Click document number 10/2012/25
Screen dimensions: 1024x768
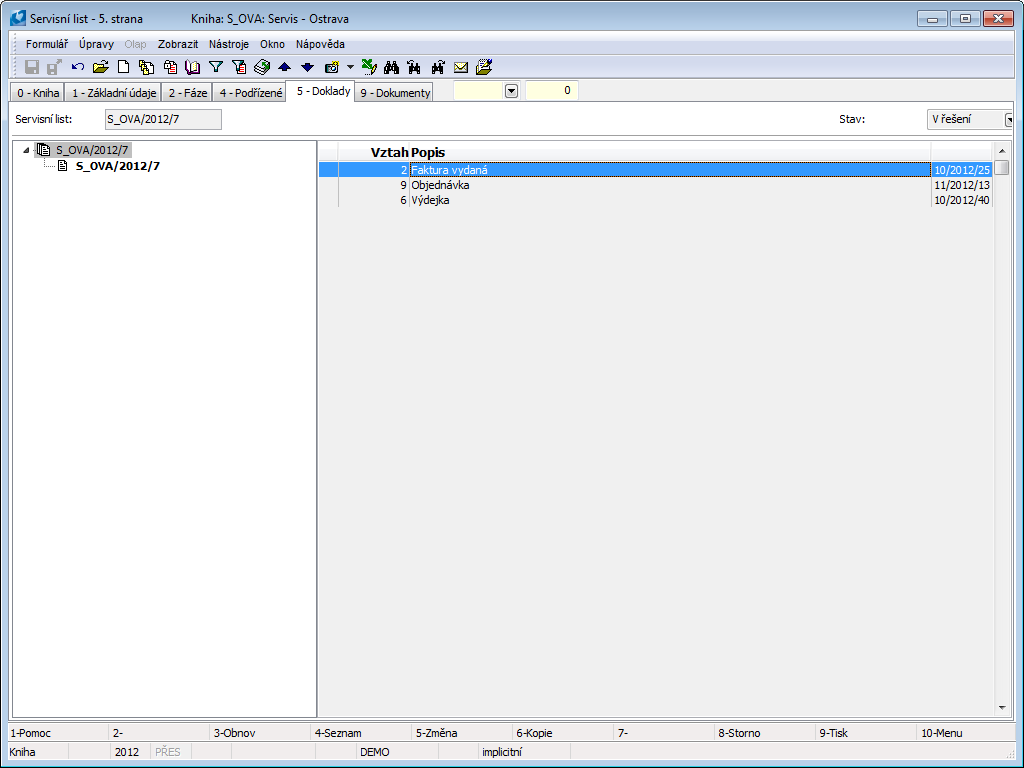(x=961, y=170)
